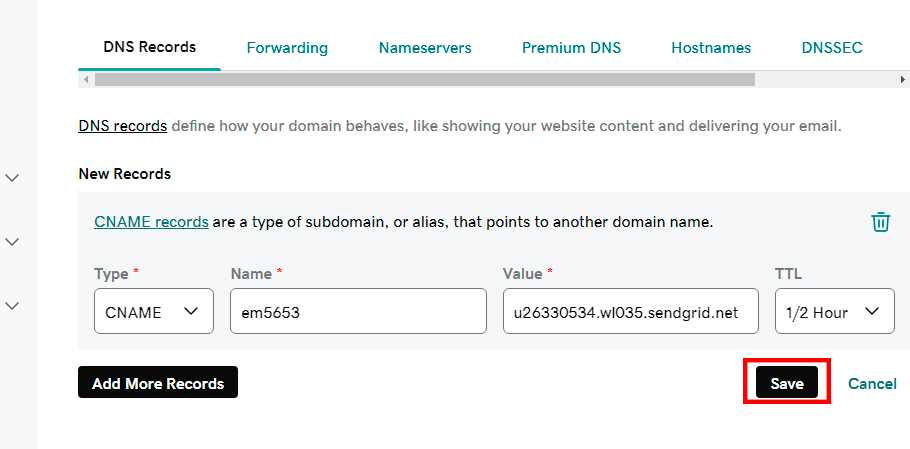Click the Value field with sendgrid.net address
This screenshot has height=449, width=910.
[x=630, y=312]
